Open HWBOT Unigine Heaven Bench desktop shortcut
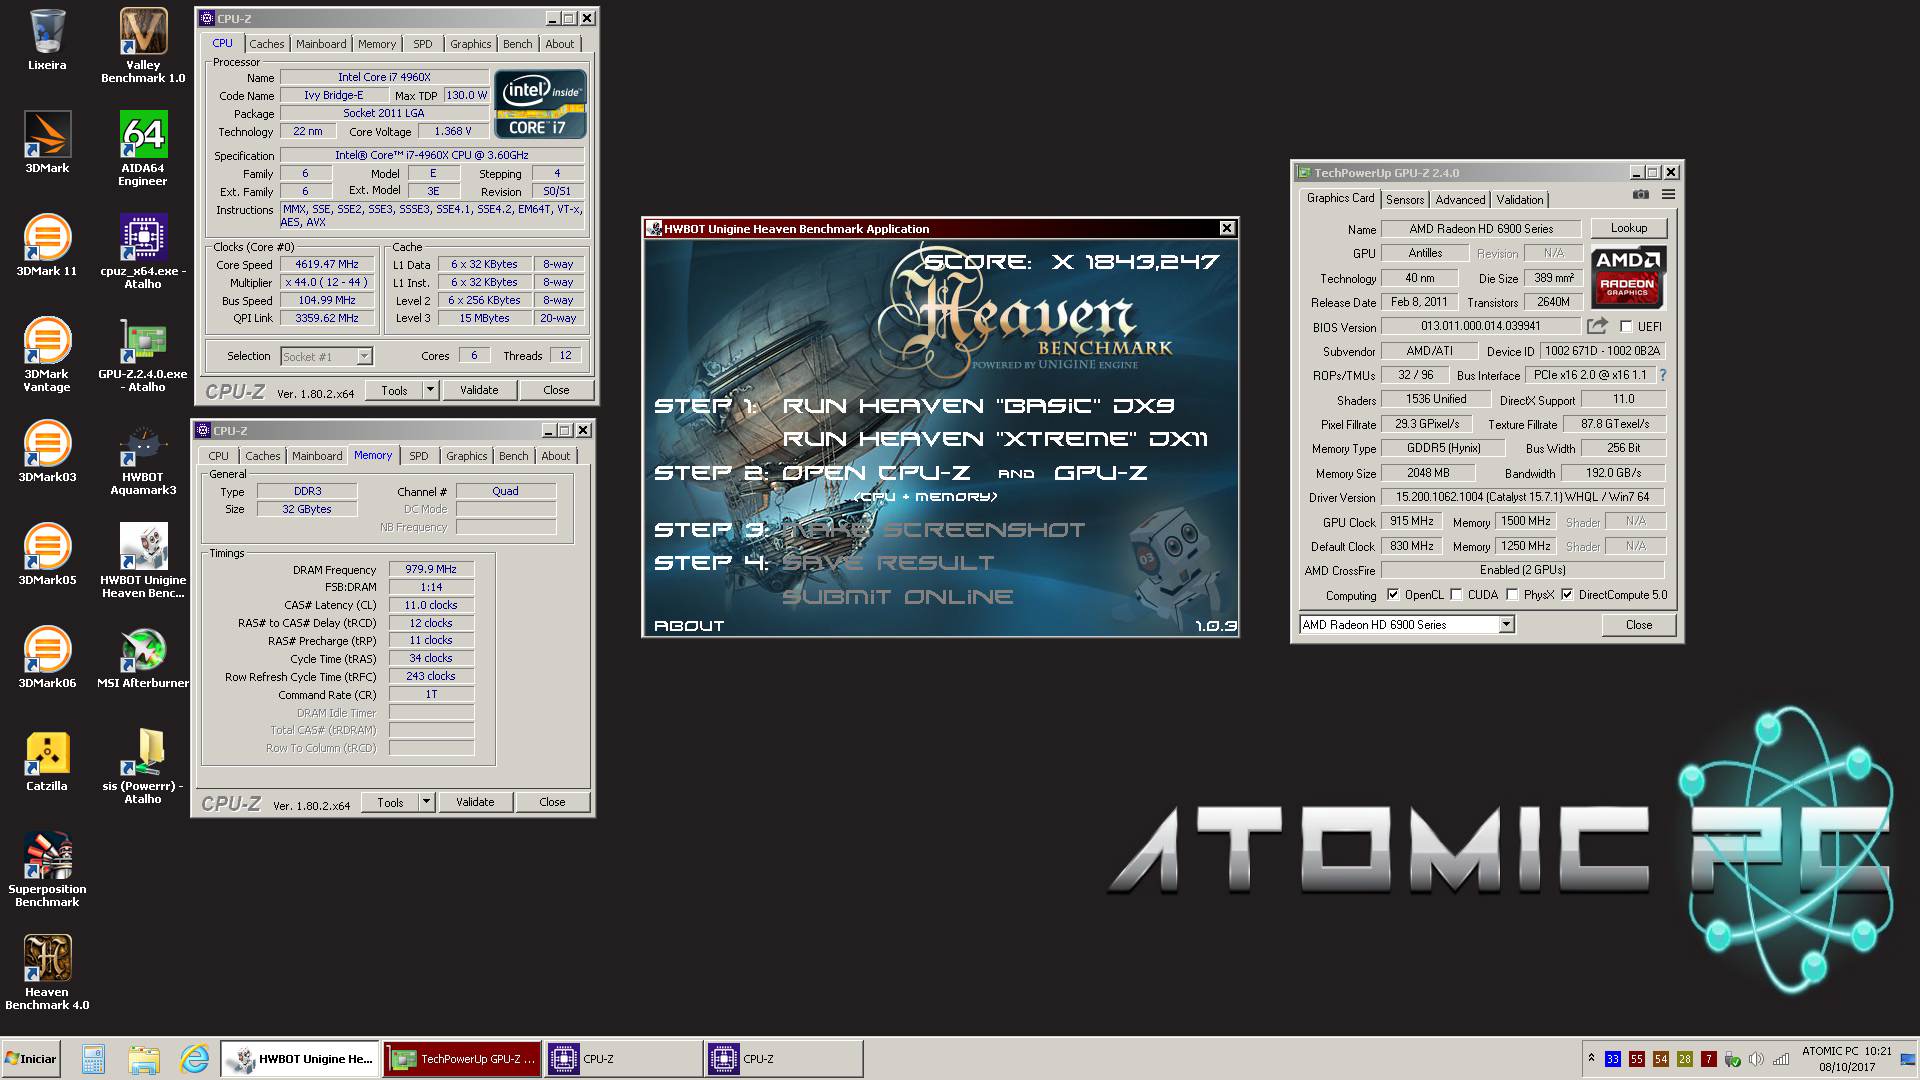1920x1080 pixels. point(143,560)
